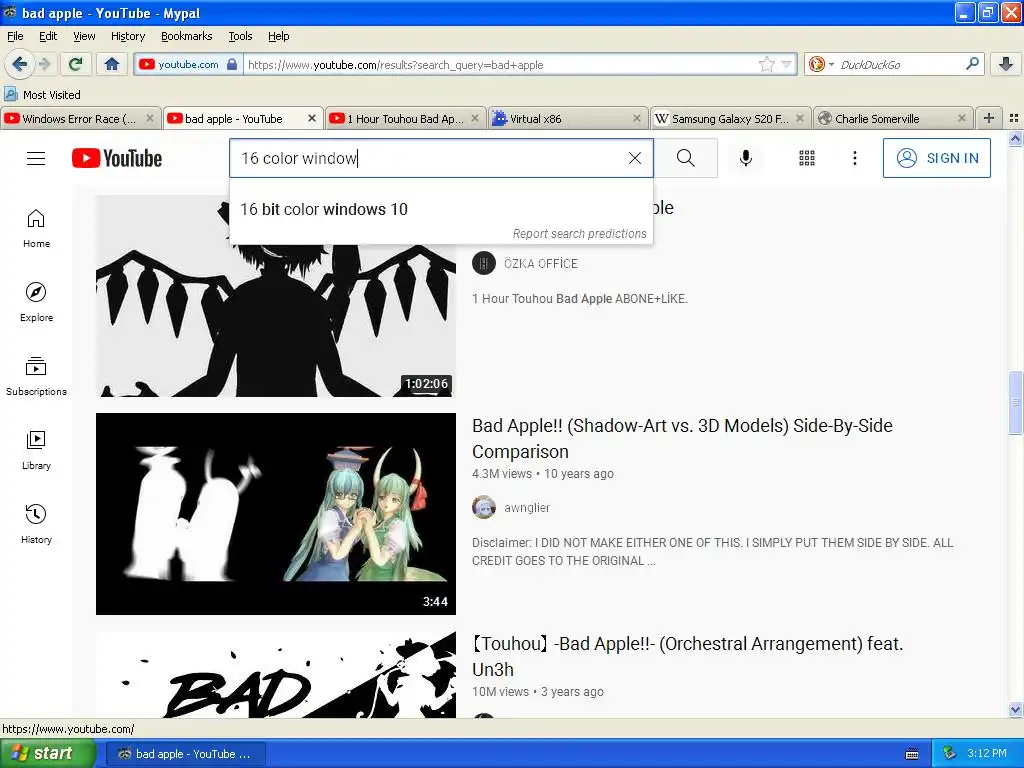Open the Orchestral Arrangement video thumbnail

[276, 675]
